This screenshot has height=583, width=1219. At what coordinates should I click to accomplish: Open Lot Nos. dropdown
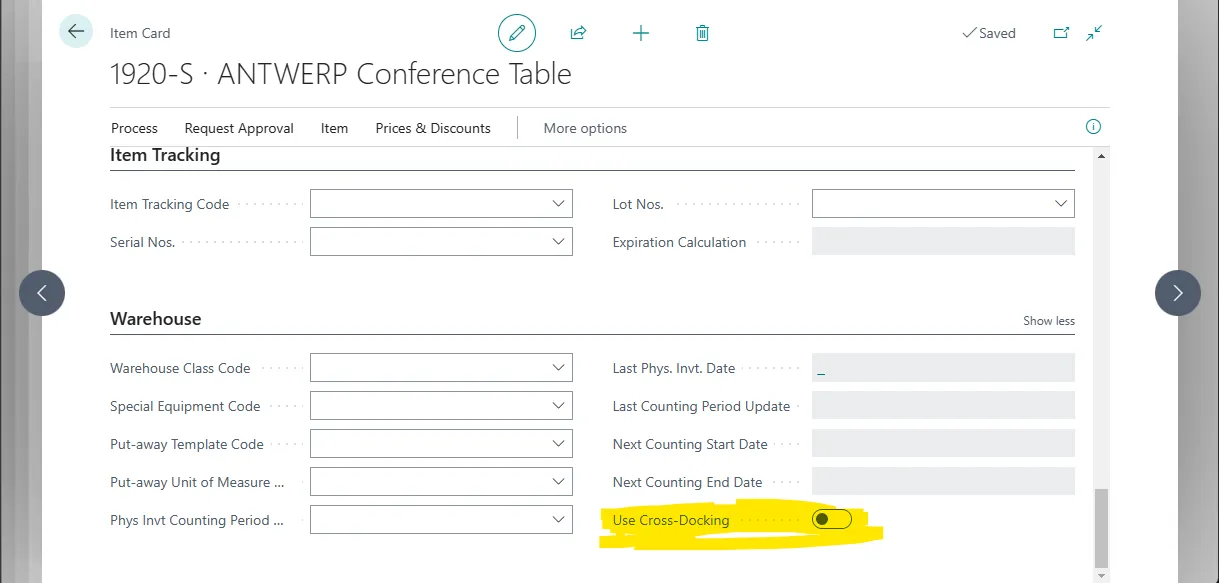(1061, 204)
